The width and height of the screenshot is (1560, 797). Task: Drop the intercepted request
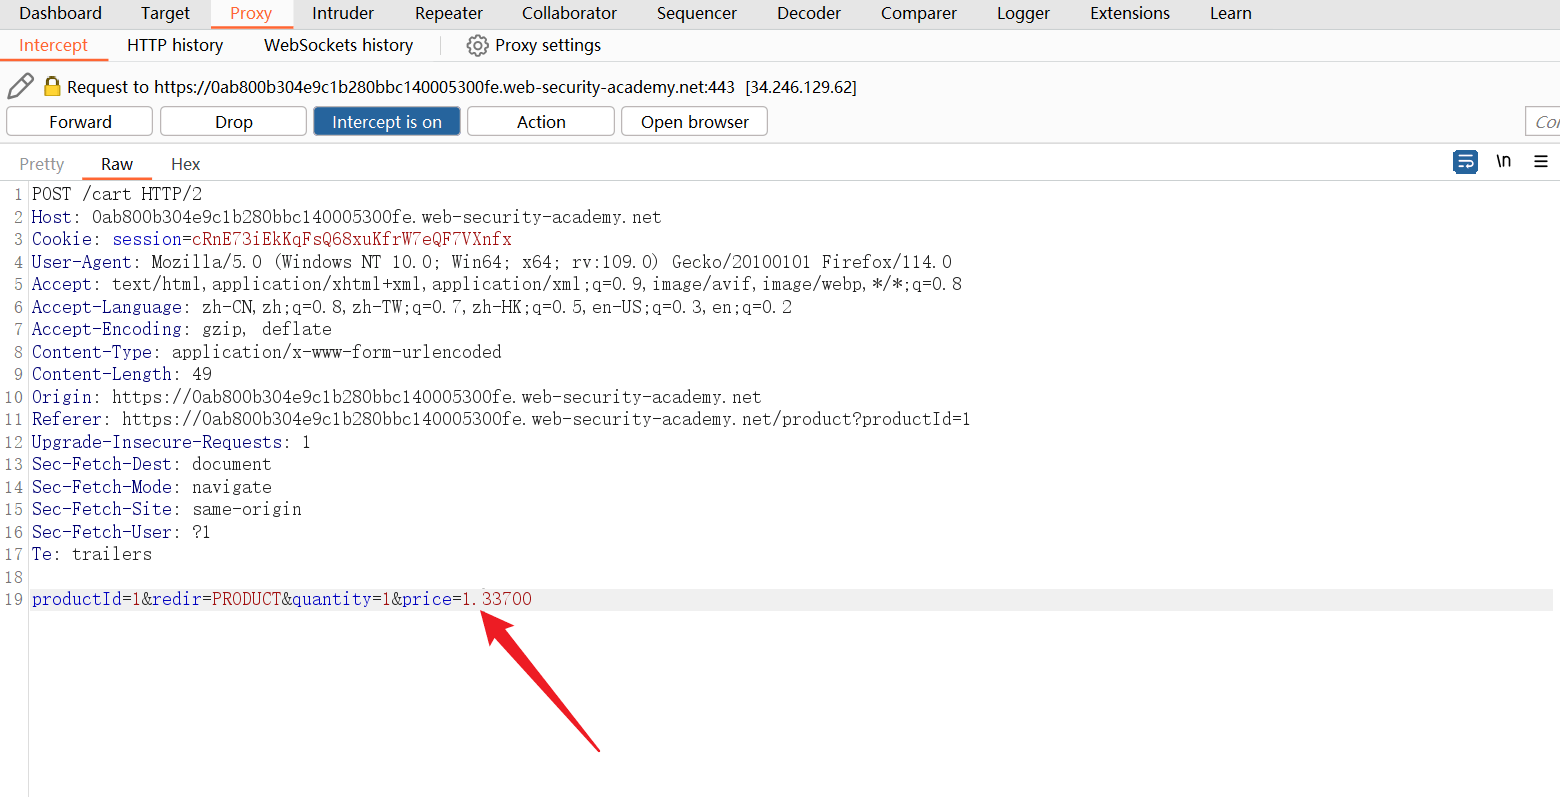coord(233,122)
